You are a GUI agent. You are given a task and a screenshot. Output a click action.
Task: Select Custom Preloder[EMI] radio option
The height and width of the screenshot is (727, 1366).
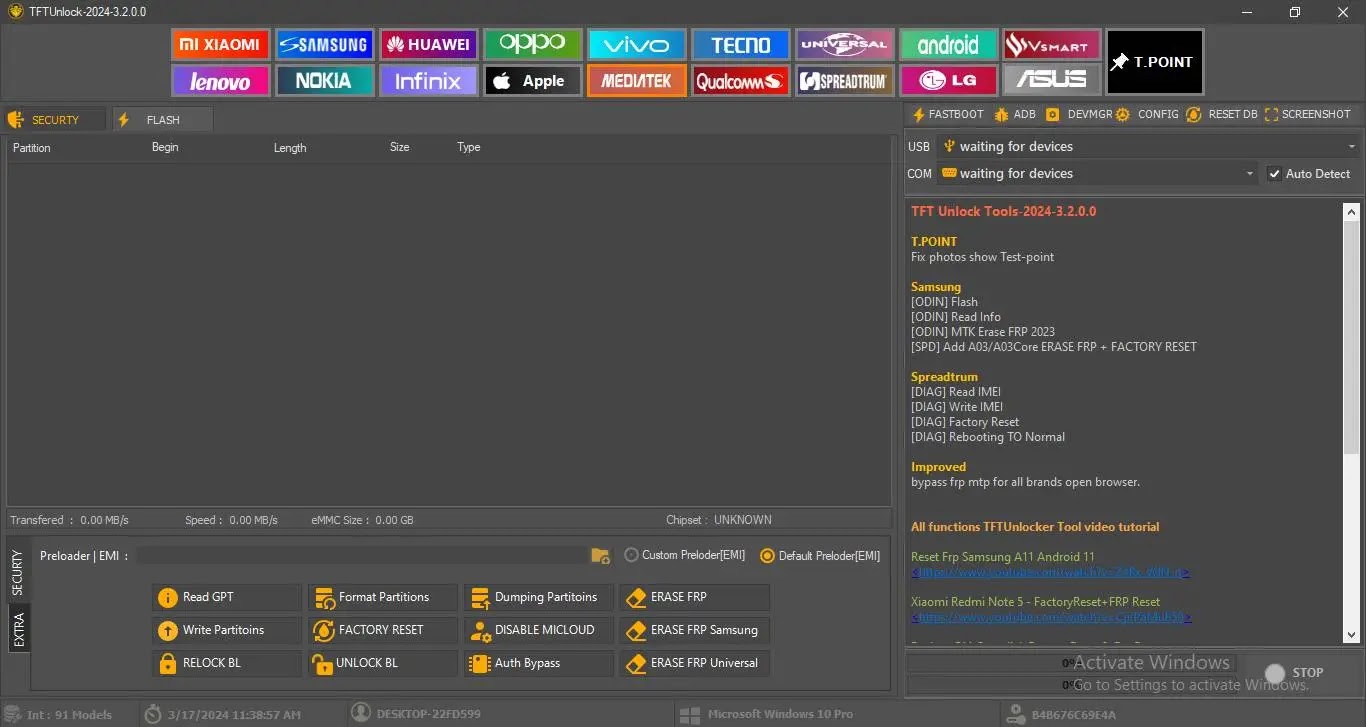point(685,555)
